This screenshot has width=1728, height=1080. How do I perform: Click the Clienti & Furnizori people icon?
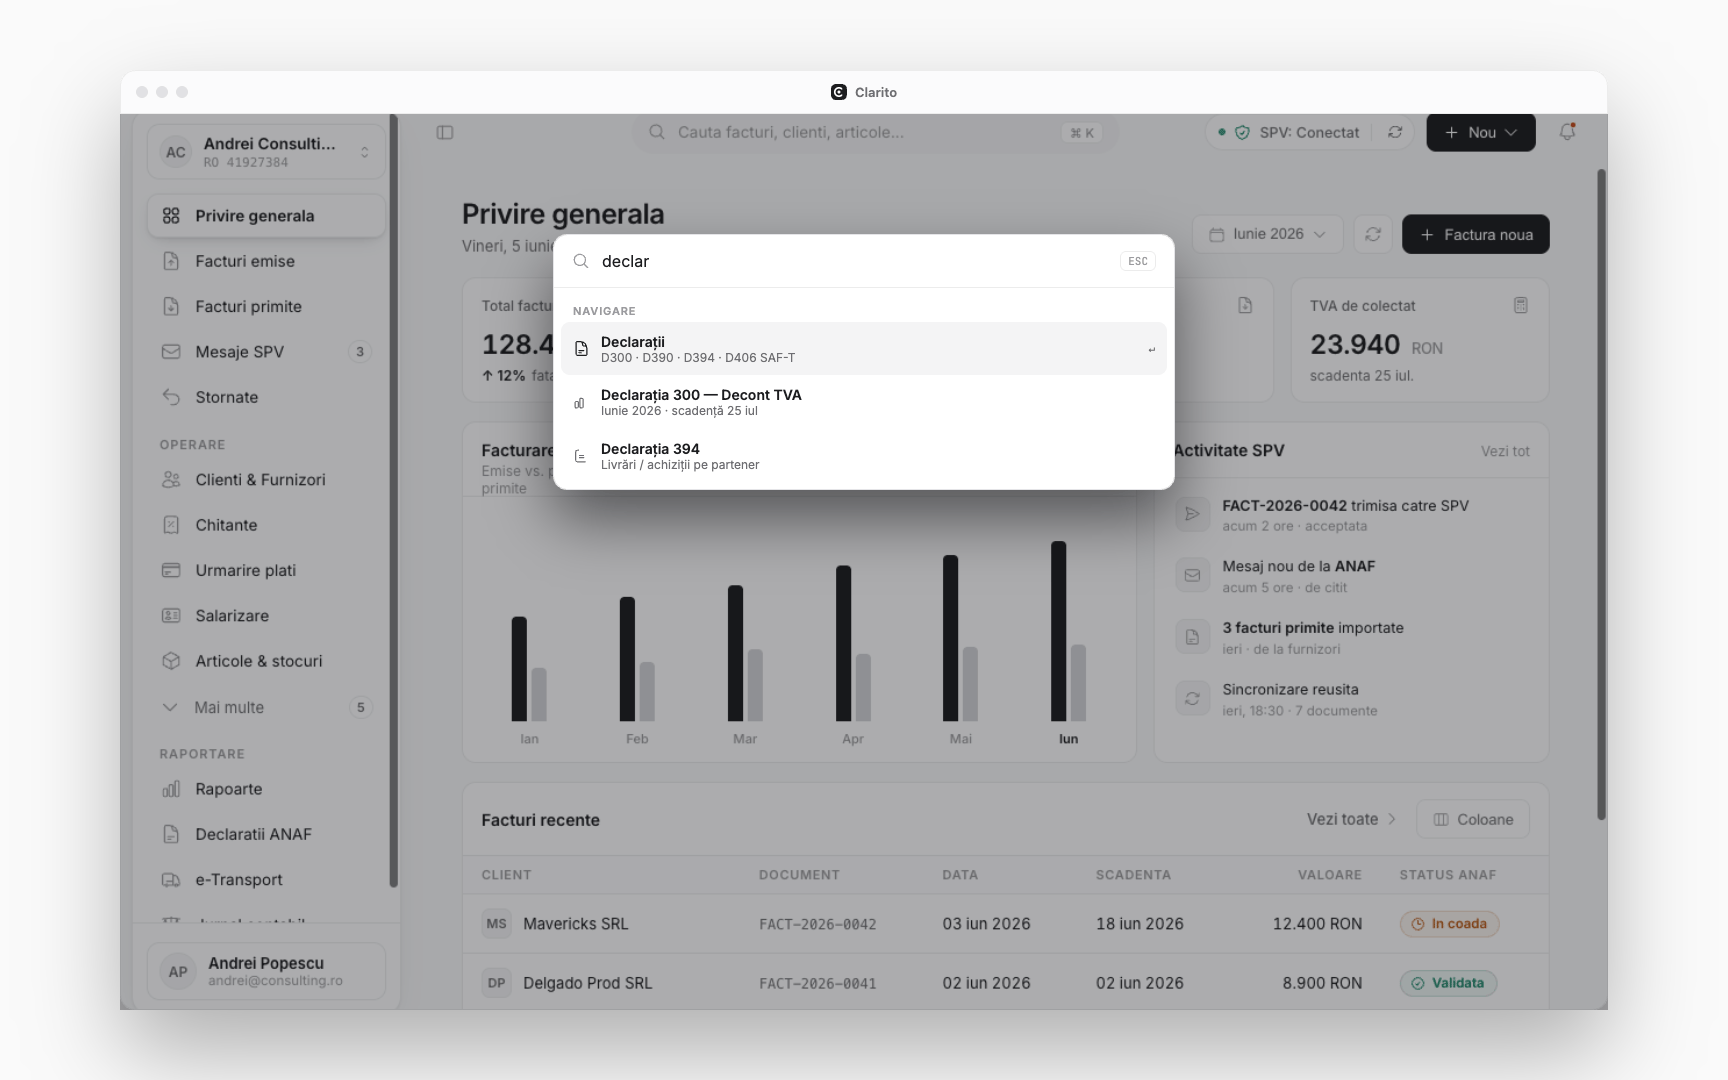click(171, 480)
